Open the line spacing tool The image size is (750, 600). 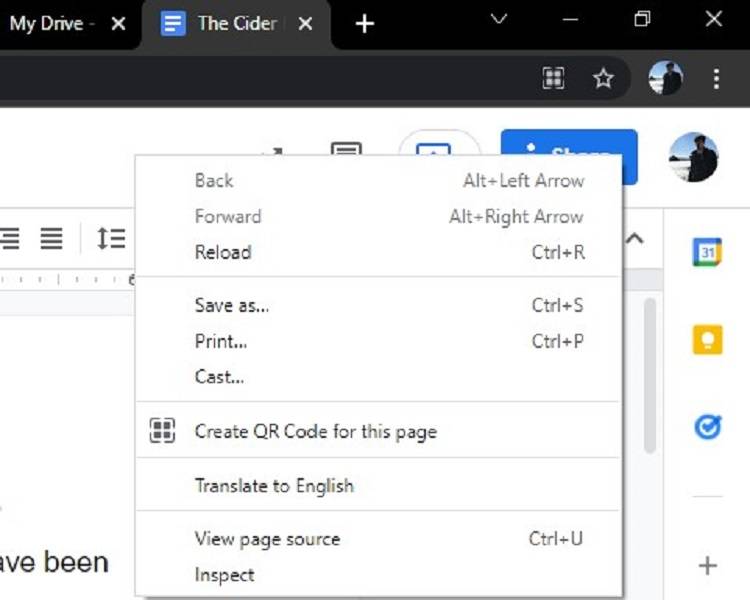pyautogui.click(x=110, y=238)
